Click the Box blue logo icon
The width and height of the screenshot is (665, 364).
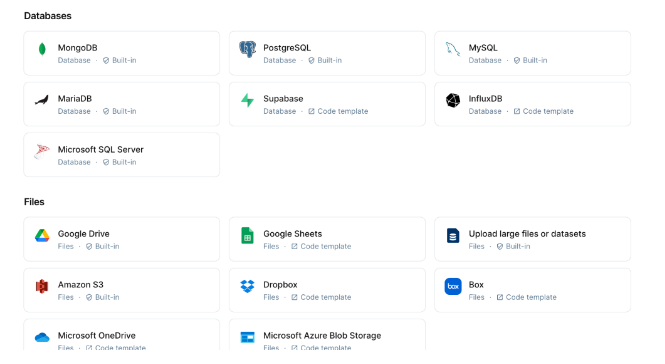[x=453, y=286]
